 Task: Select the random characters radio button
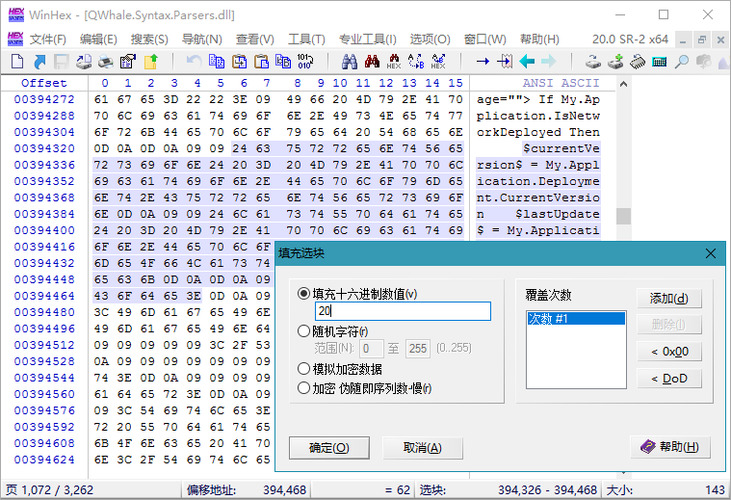[304, 331]
